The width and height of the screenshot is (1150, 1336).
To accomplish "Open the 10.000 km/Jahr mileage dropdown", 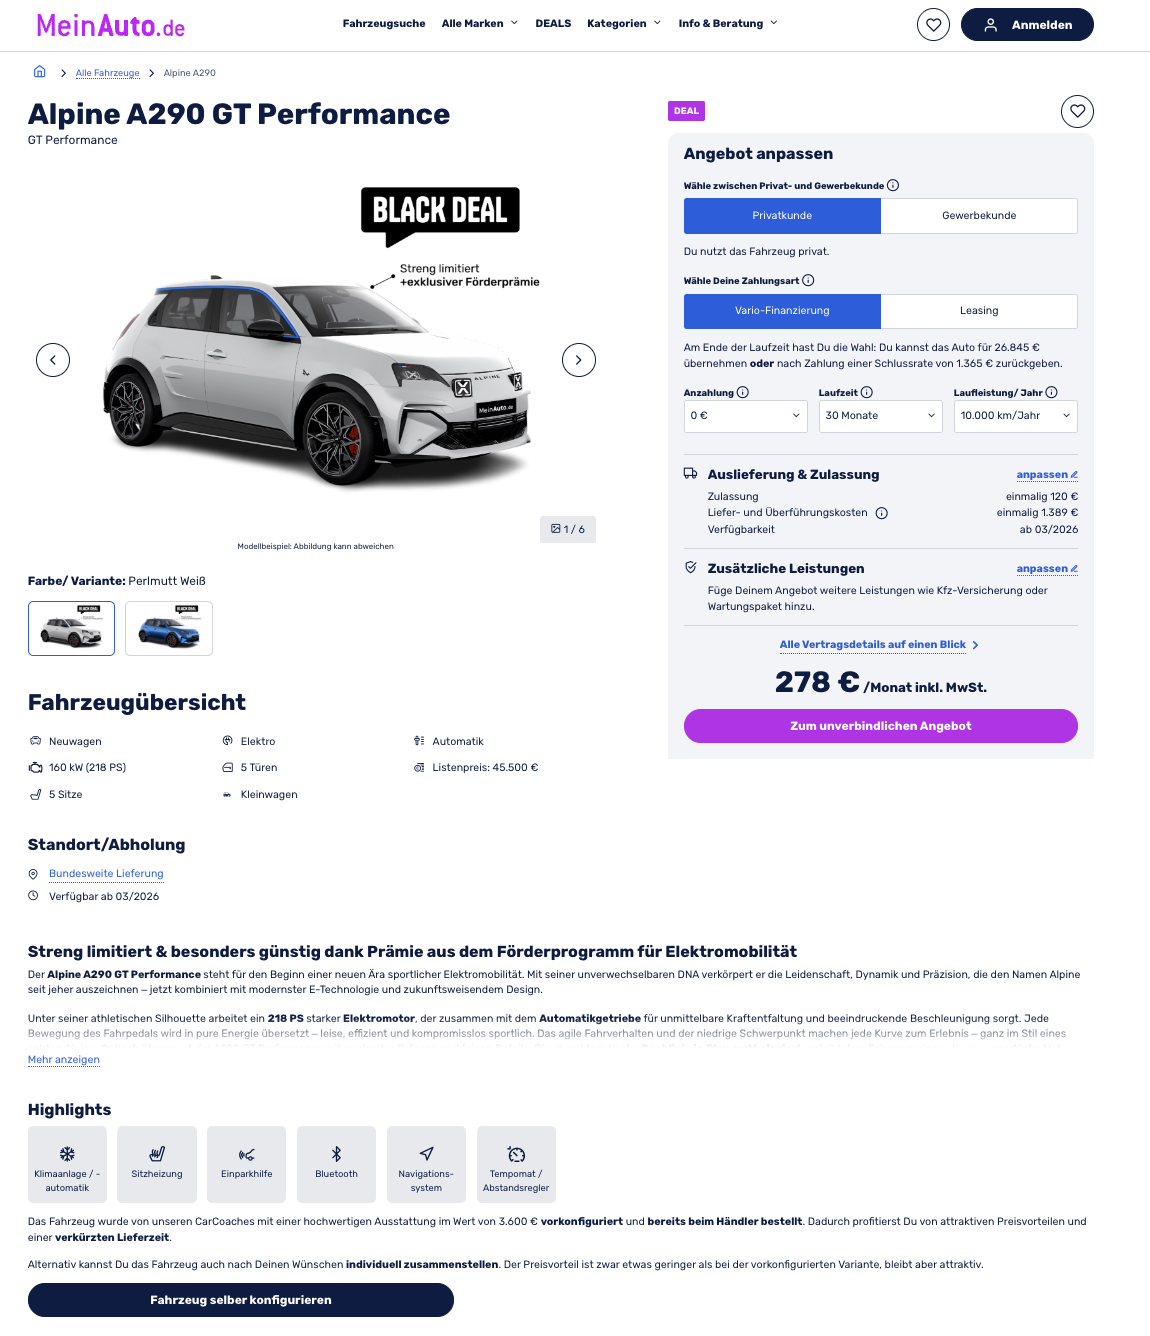I will (x=1016, y=416).
